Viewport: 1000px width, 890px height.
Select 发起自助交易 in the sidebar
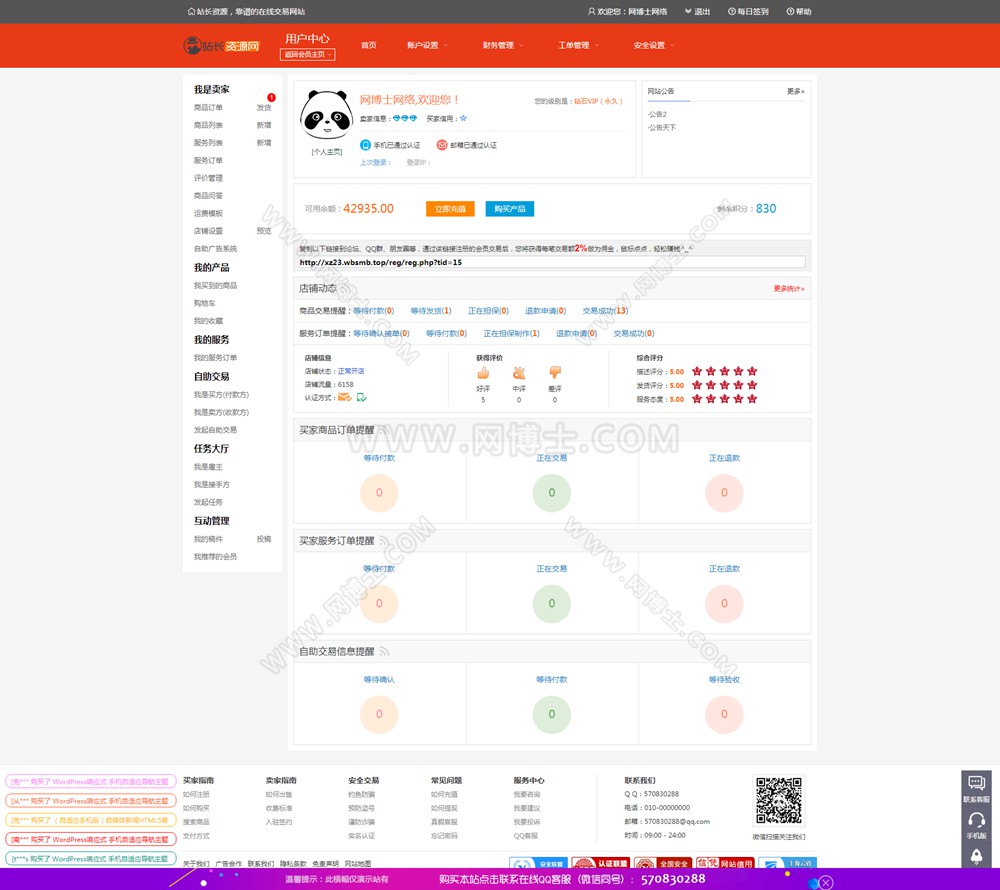[x=216, y=430]
